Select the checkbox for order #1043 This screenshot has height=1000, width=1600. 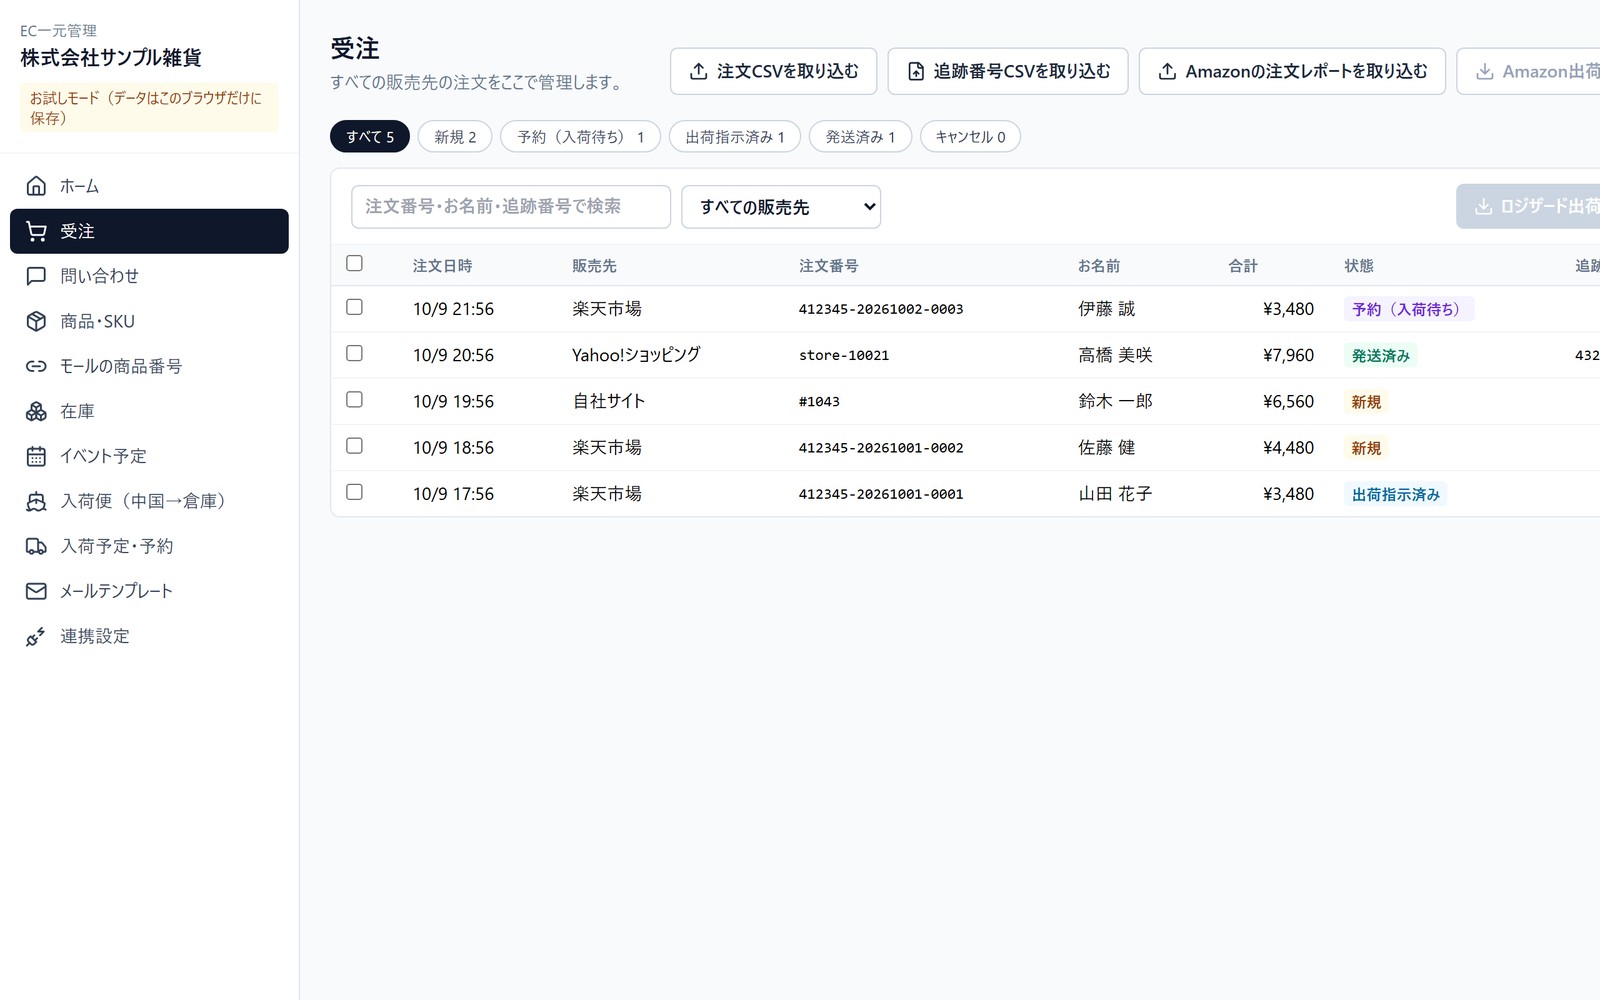354,399
